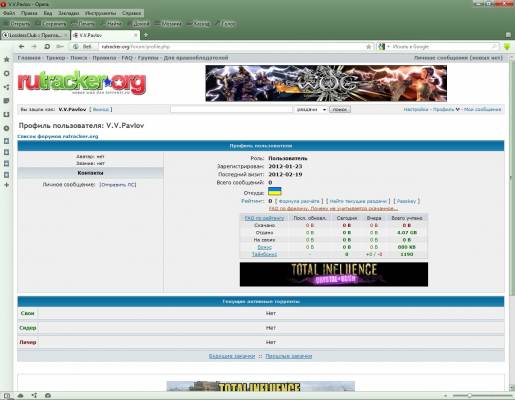Open the Файл menu

[9, 13]
